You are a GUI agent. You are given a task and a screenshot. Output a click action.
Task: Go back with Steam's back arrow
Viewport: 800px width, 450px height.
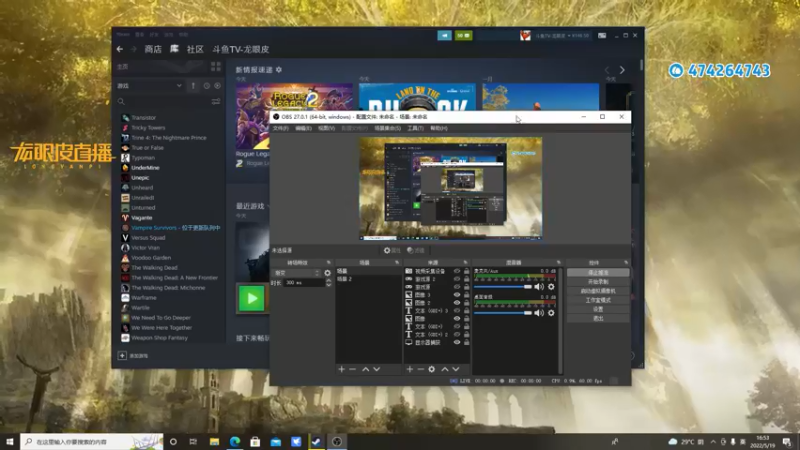(119, 49)
